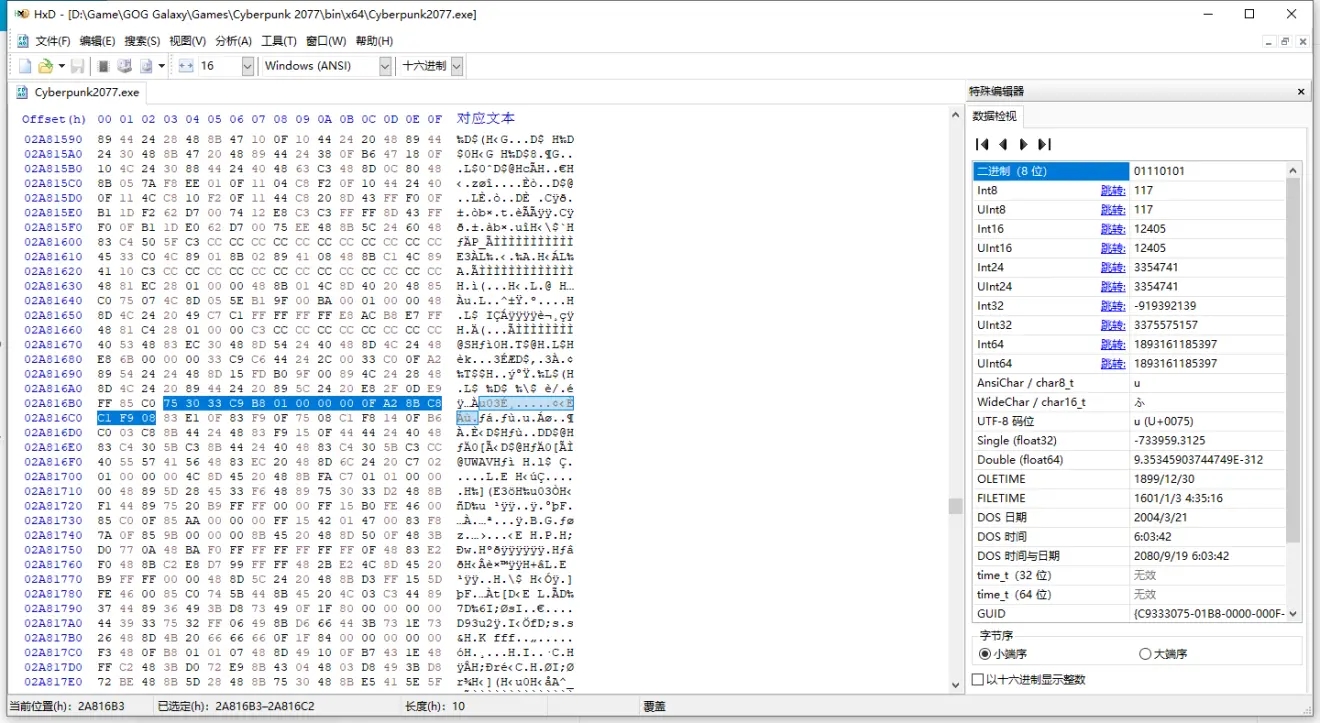Open the Windows (ANSI) charset dropdown
The image size is (1320, 723).
click(x=385, y=66)
